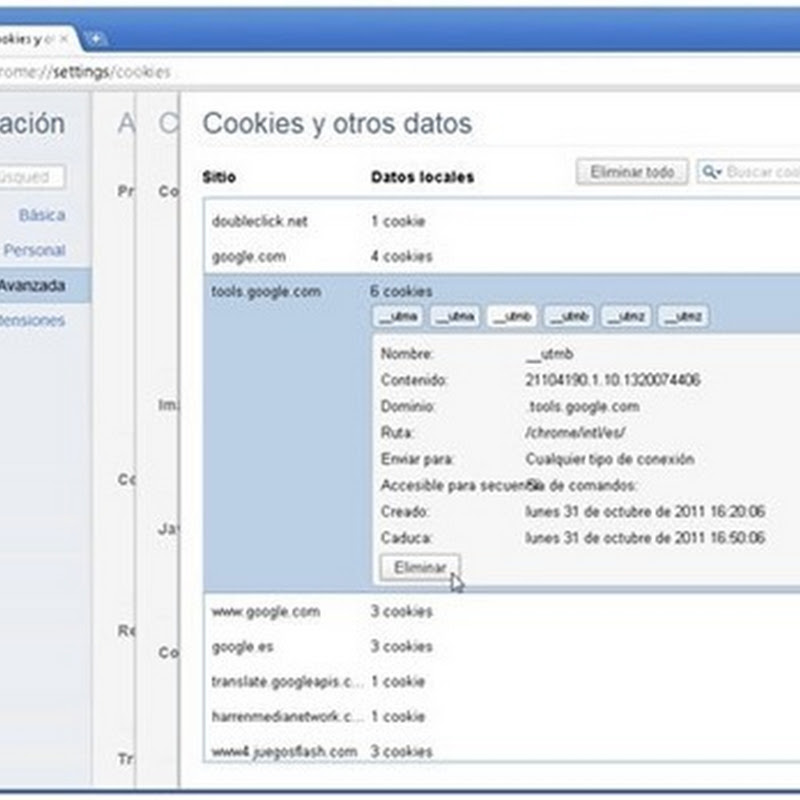Image resolution: width=800 pixels, height=800 pixels.
Task: Click the '1 cookie' count for doubleclick.net
Action: click(x=398, y=221)
